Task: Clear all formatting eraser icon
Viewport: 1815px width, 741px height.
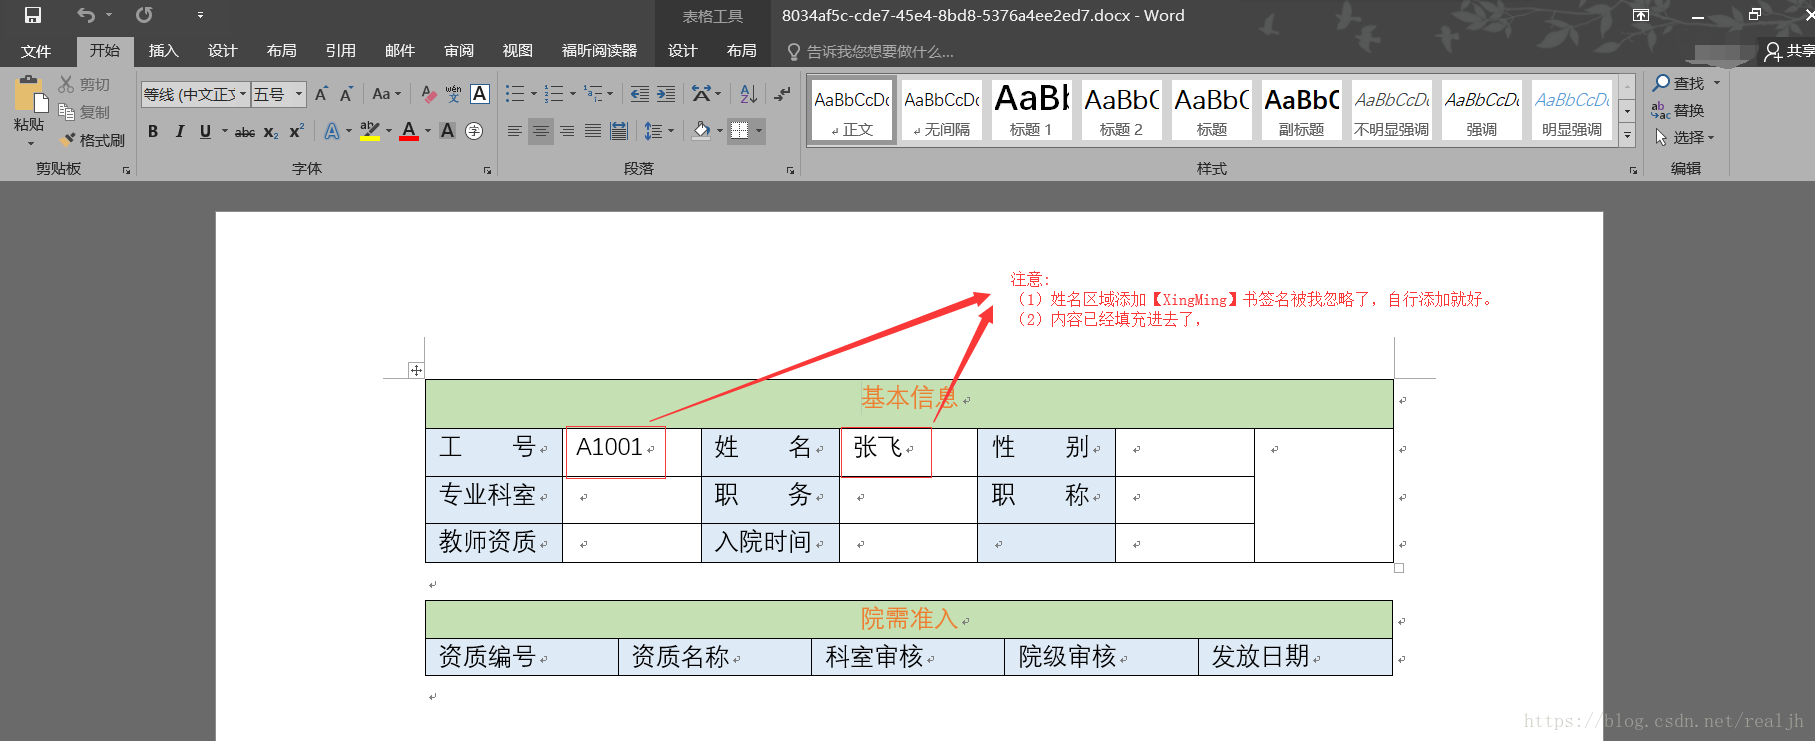Action: pos(428,94)
